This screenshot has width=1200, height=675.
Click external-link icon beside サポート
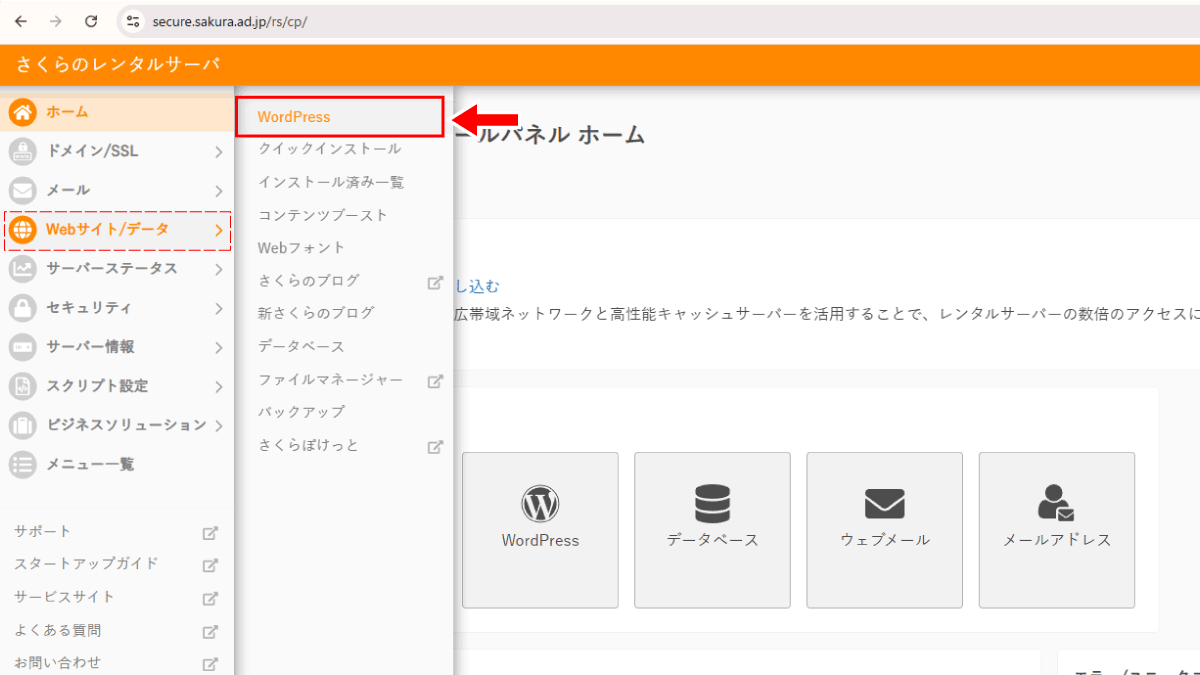coord(210,533)
